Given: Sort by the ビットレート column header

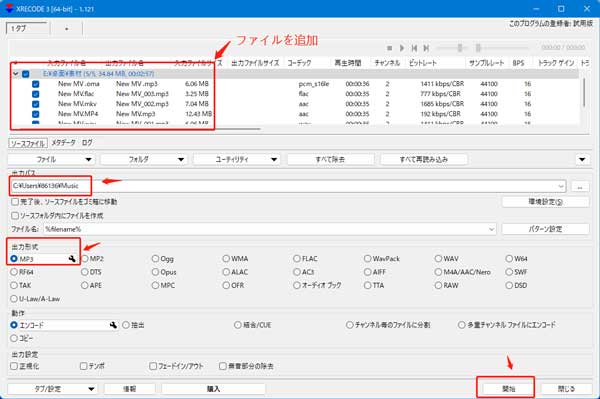Looking at the screenshot, I should (422, 63).
